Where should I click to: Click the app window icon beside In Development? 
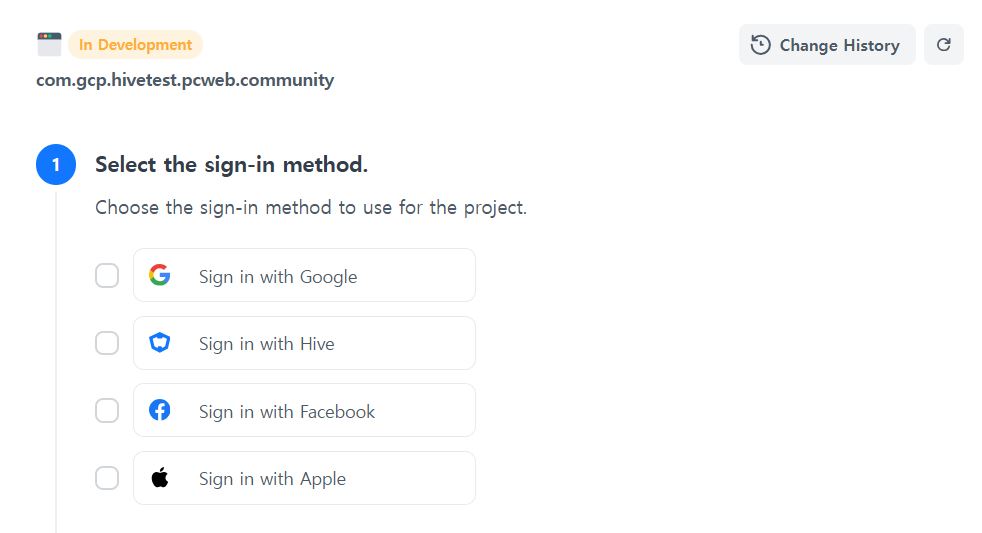[49, 44]
